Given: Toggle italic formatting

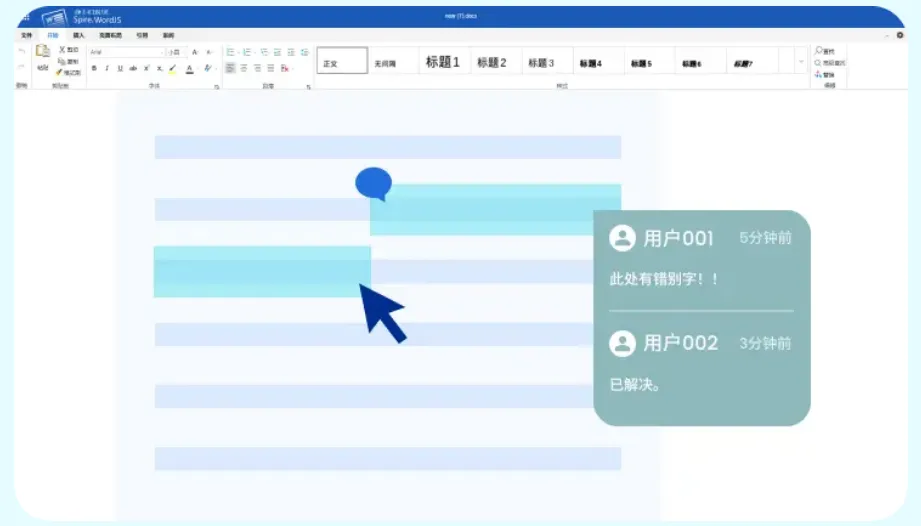Looking at the screenshot, I should click(107, 69).
